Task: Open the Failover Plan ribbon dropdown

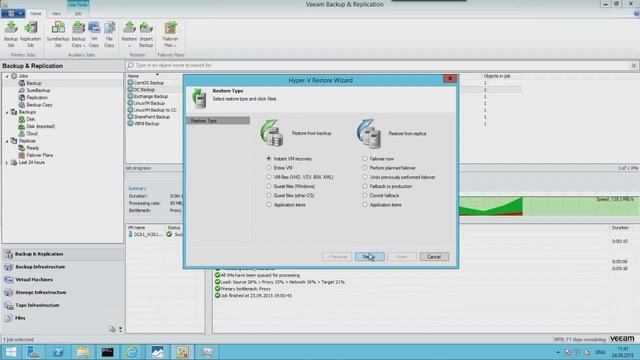Action: [170, 34]
